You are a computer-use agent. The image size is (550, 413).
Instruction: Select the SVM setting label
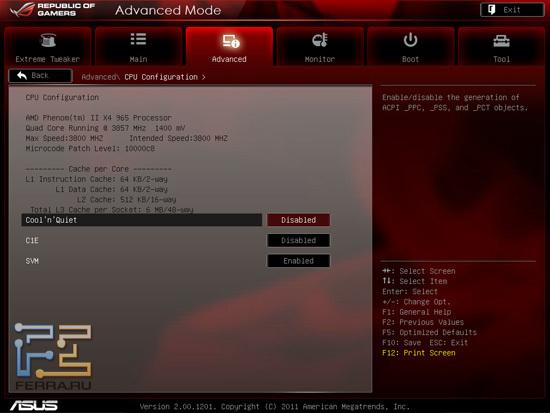(32, 261)
